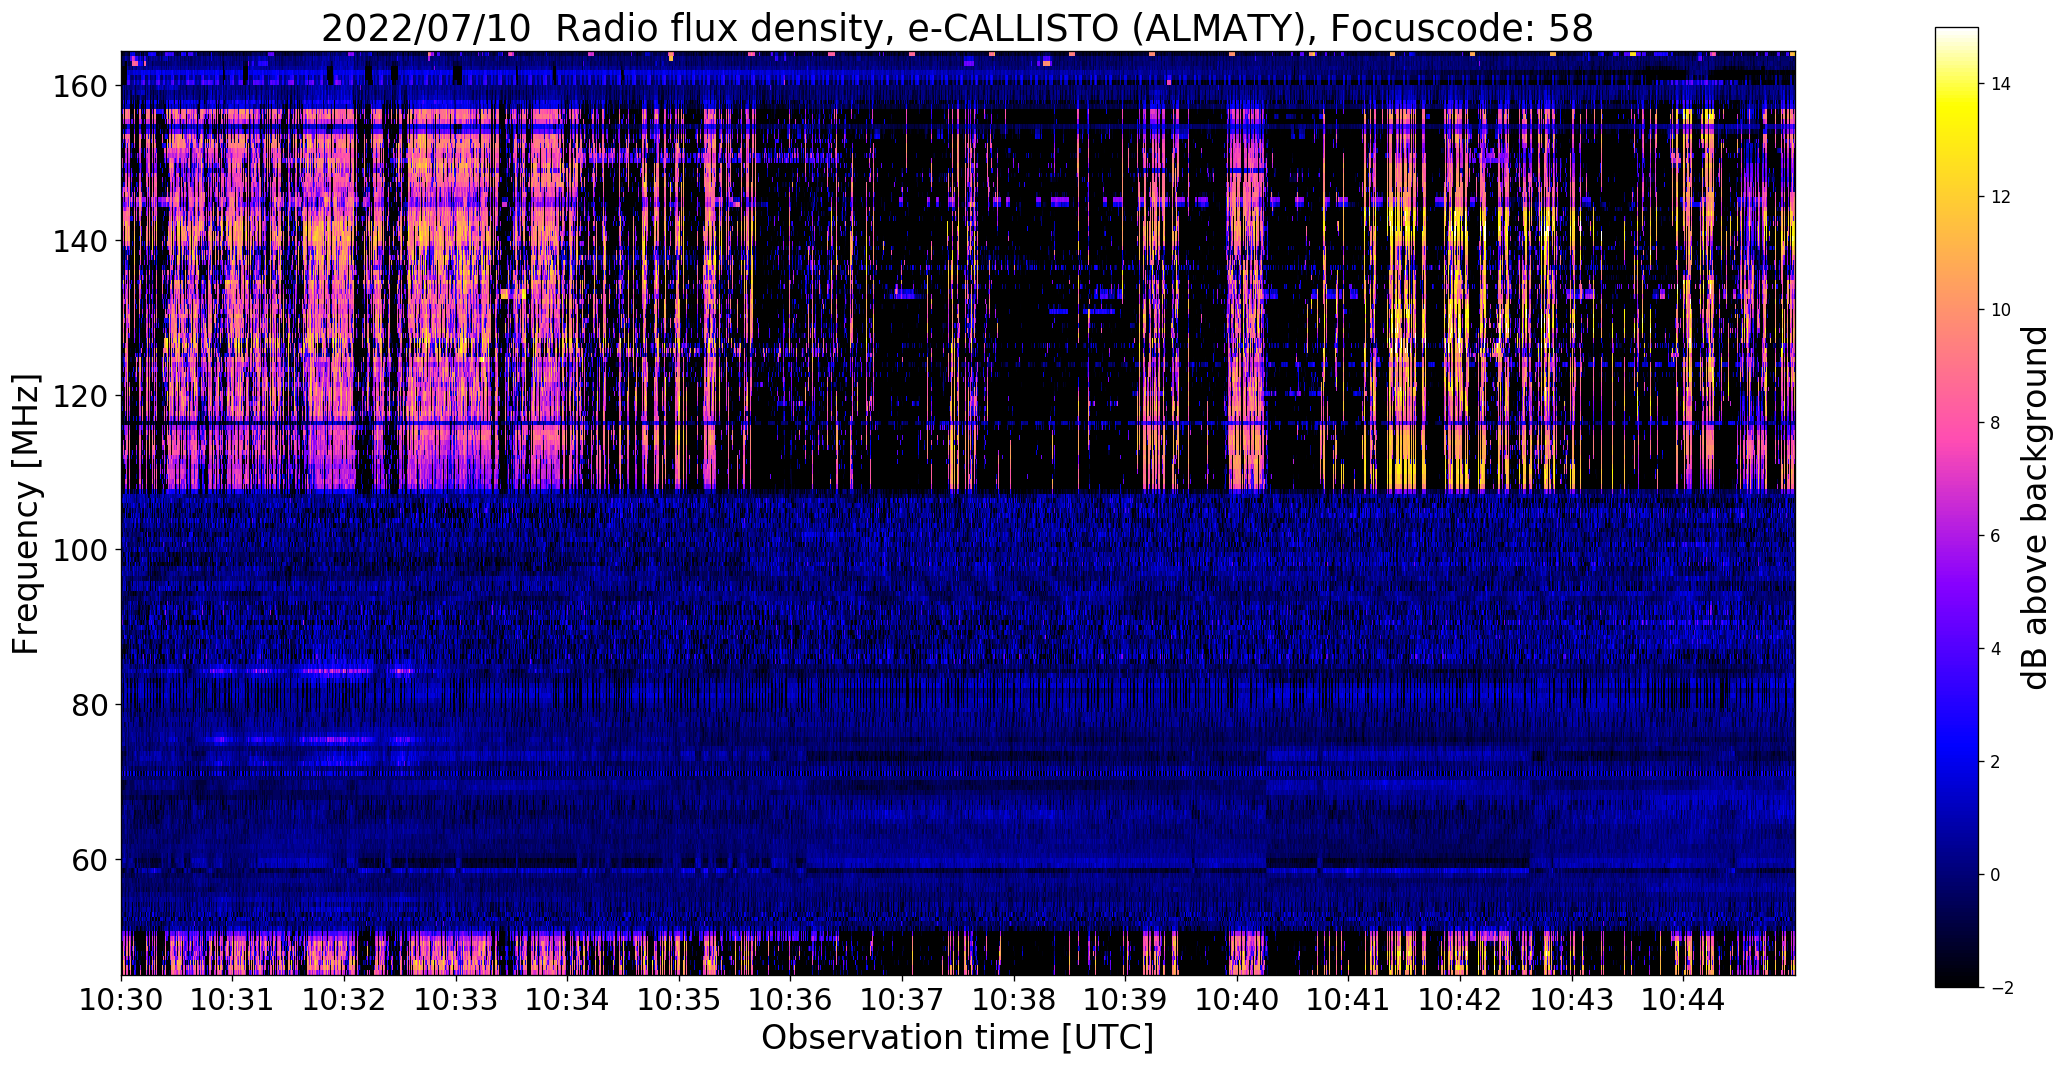The width and height of the screenshot is (2066, 1067).
Task: Click the 10:39 time tick label
Action: click(x=1126, y=998)
